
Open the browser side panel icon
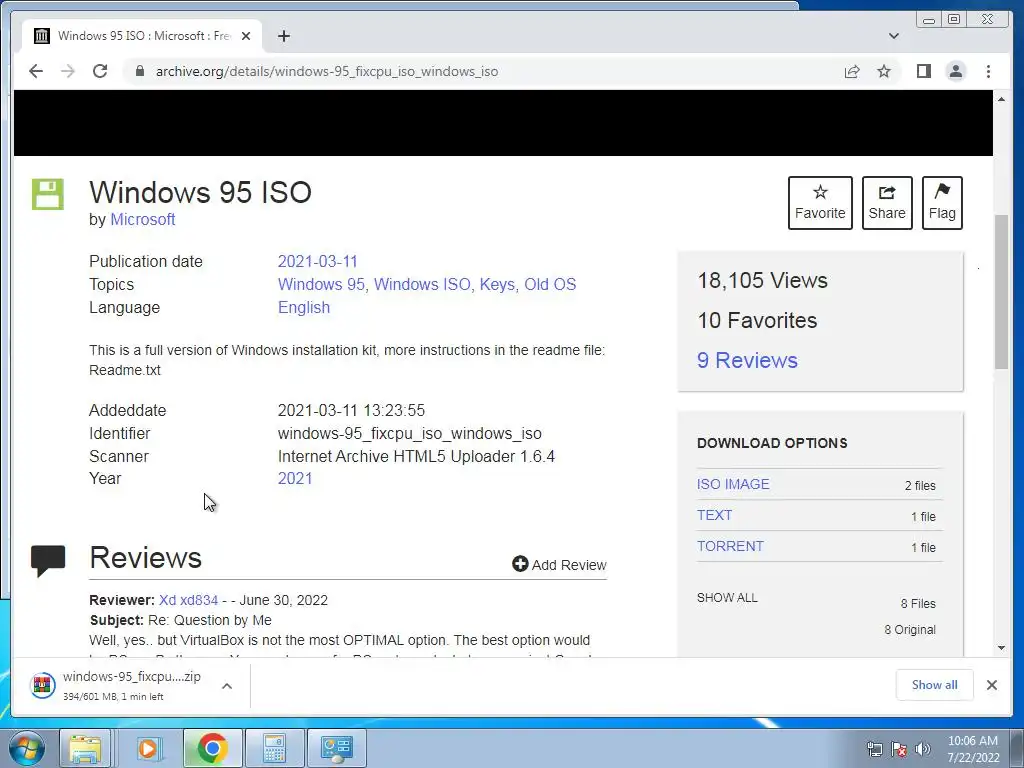[x=923, y=71]
